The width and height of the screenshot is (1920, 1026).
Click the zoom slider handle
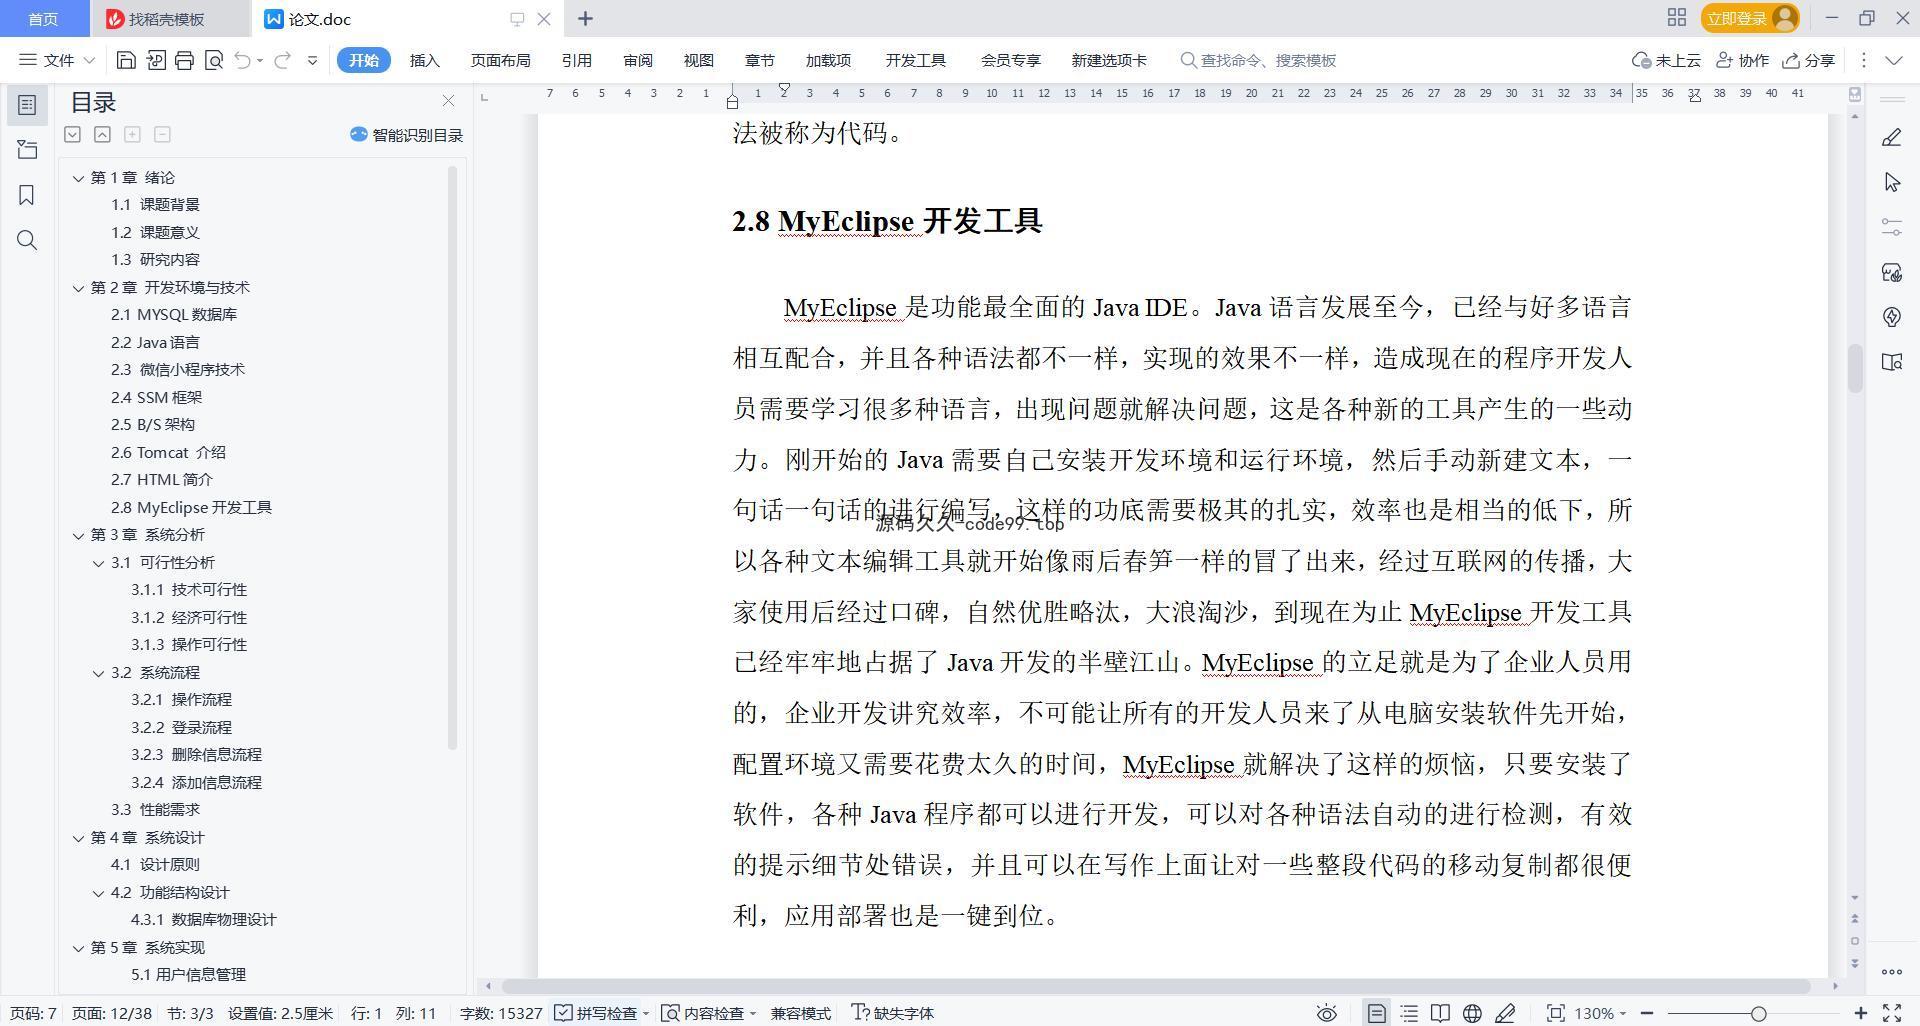tap(1758, 1013)
